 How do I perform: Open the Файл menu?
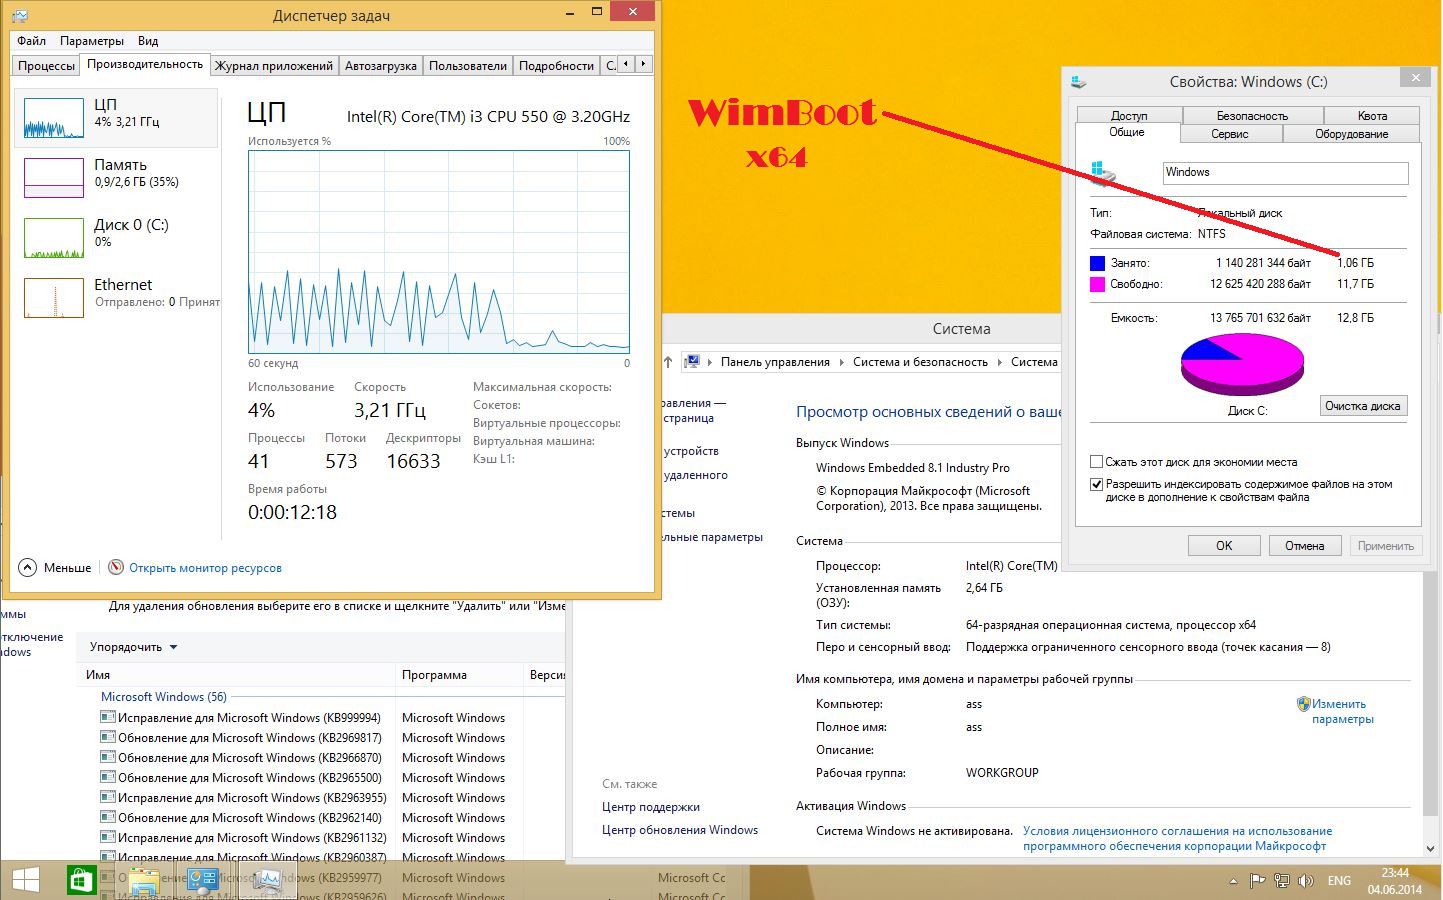pyautogui.click(x=31, y=41)
